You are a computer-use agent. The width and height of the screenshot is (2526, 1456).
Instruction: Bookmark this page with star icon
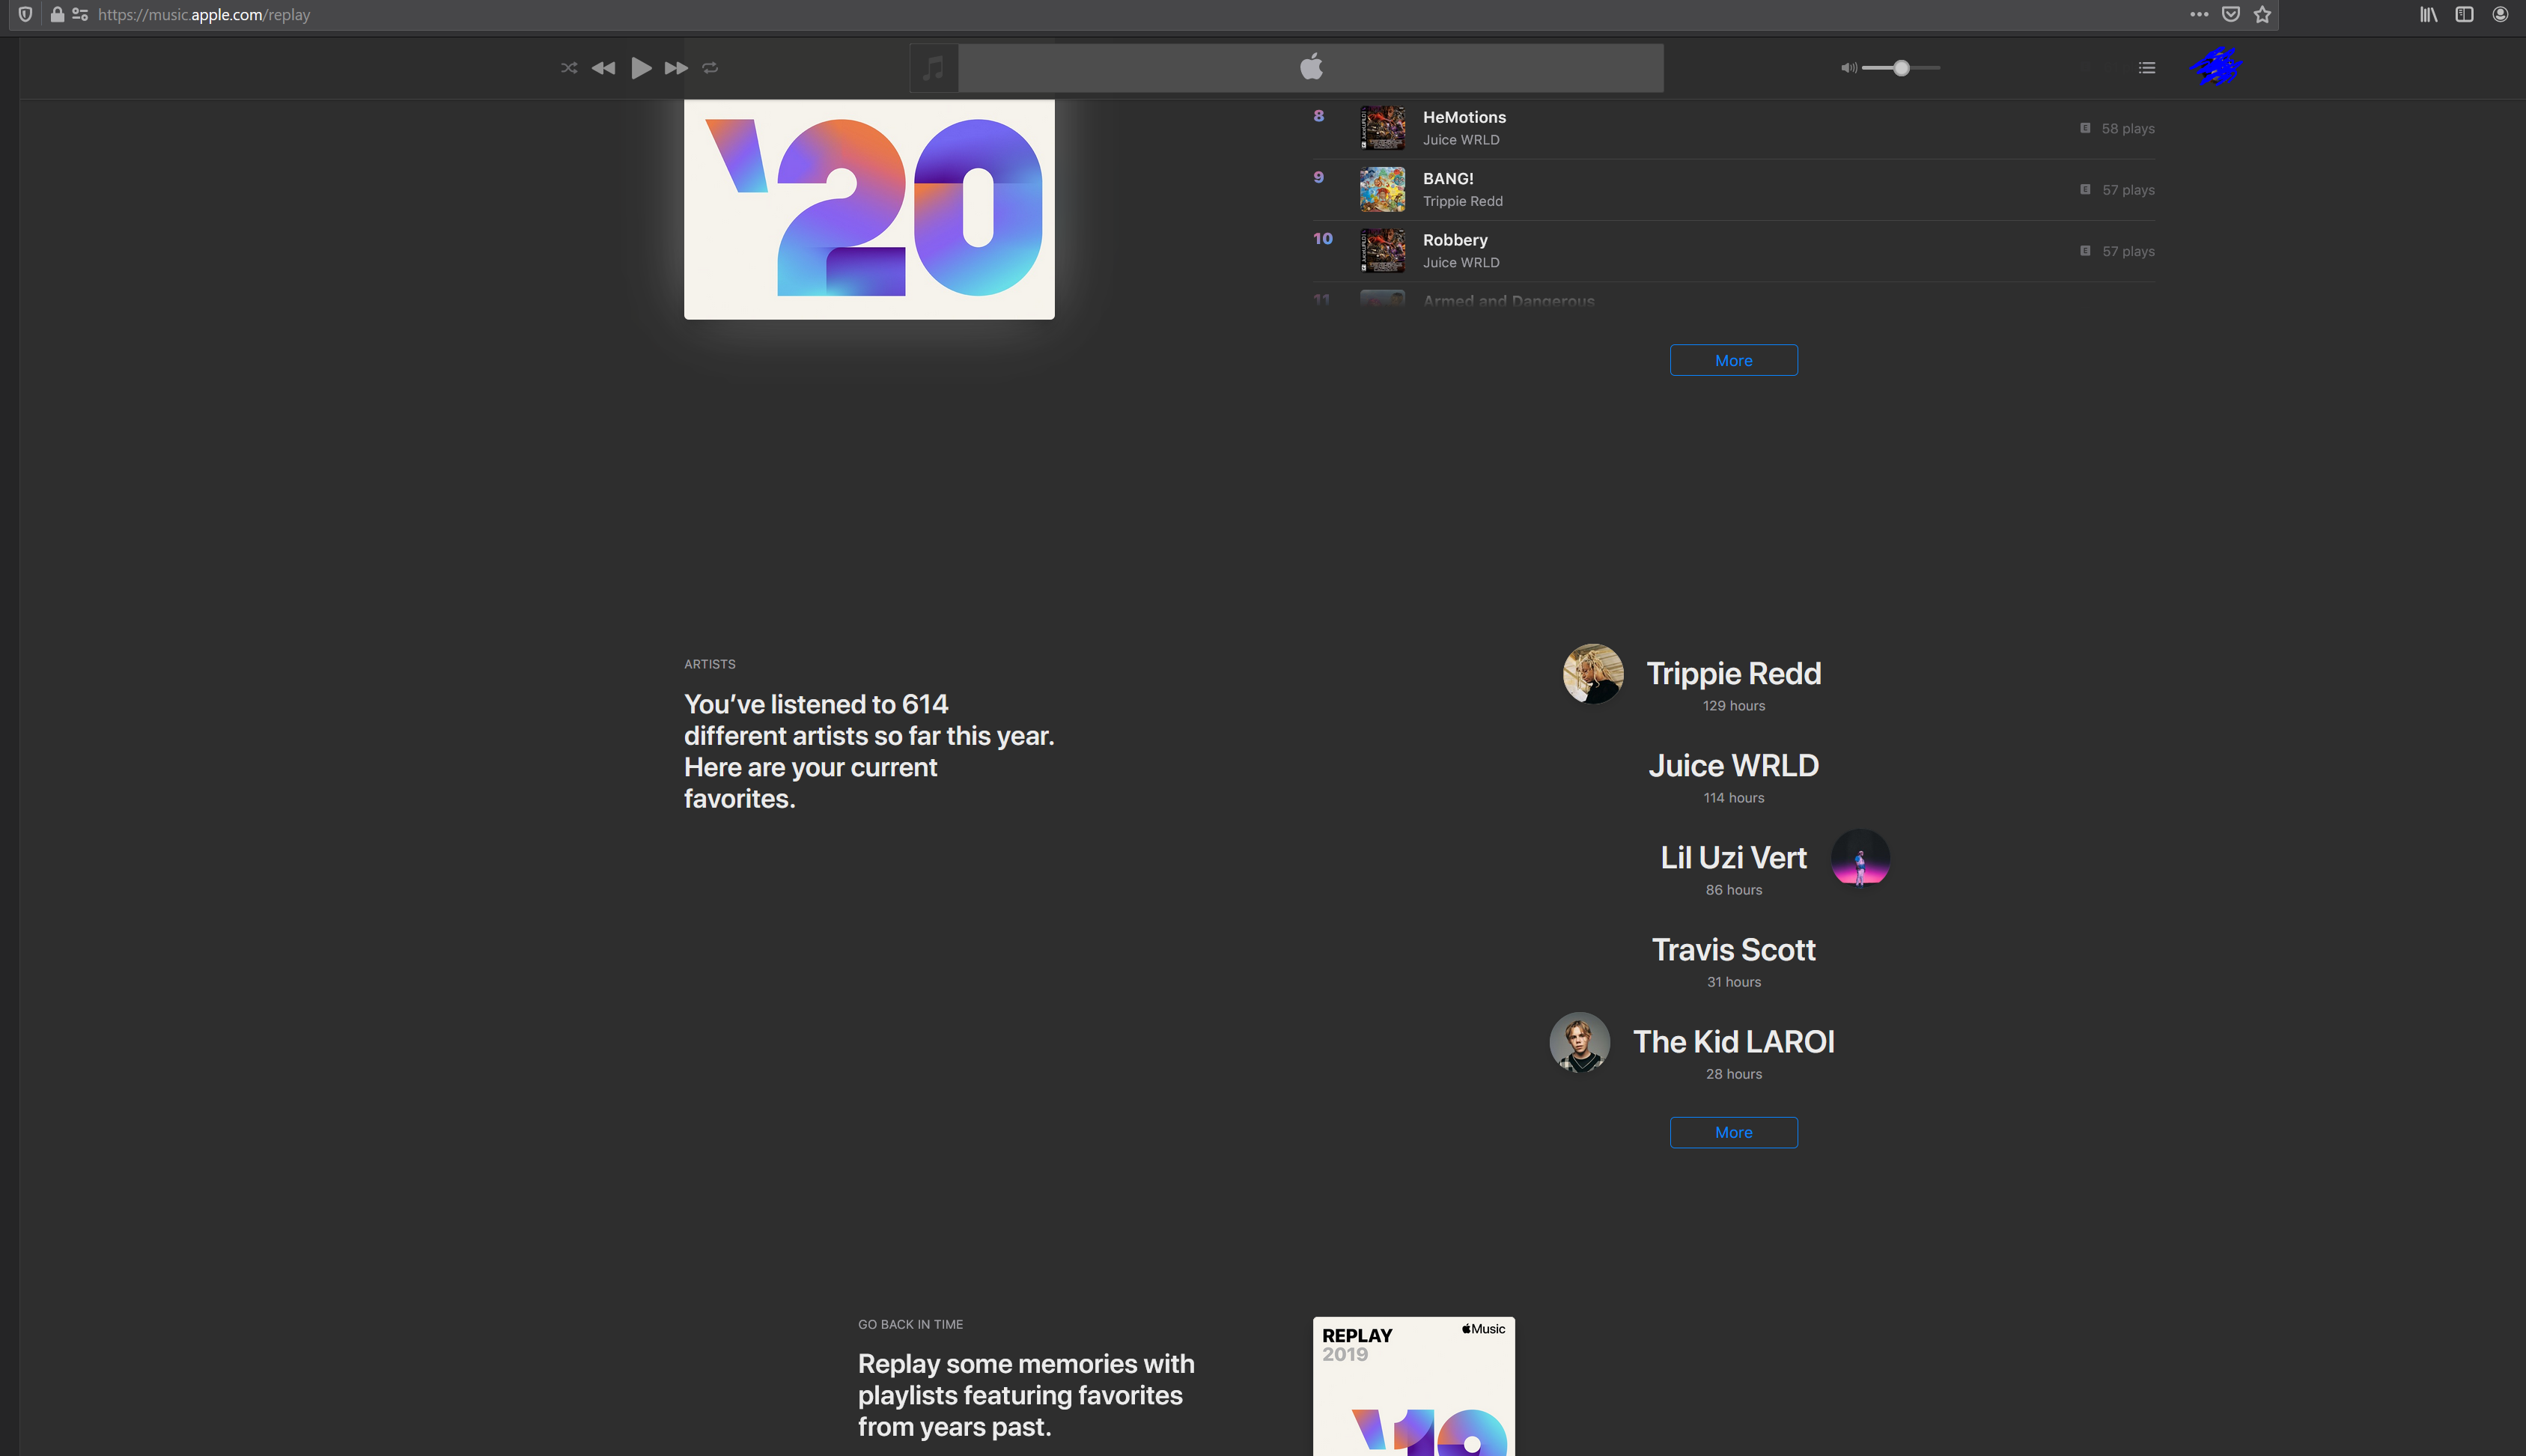coord(2262,14)
